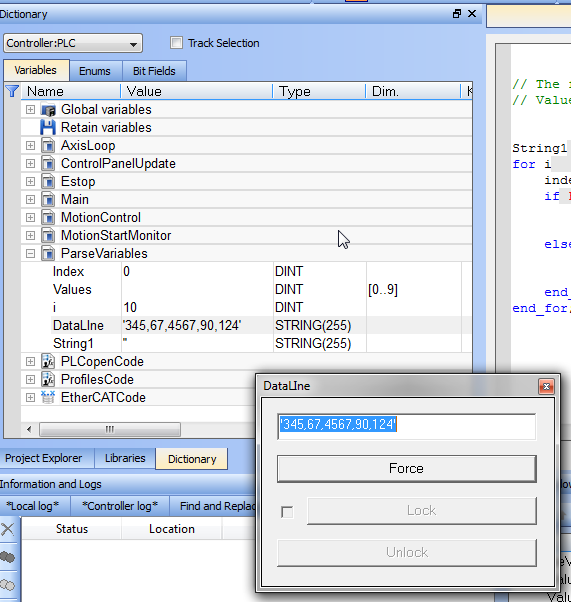Open the *Local log* tab

(x=33, y=506)
